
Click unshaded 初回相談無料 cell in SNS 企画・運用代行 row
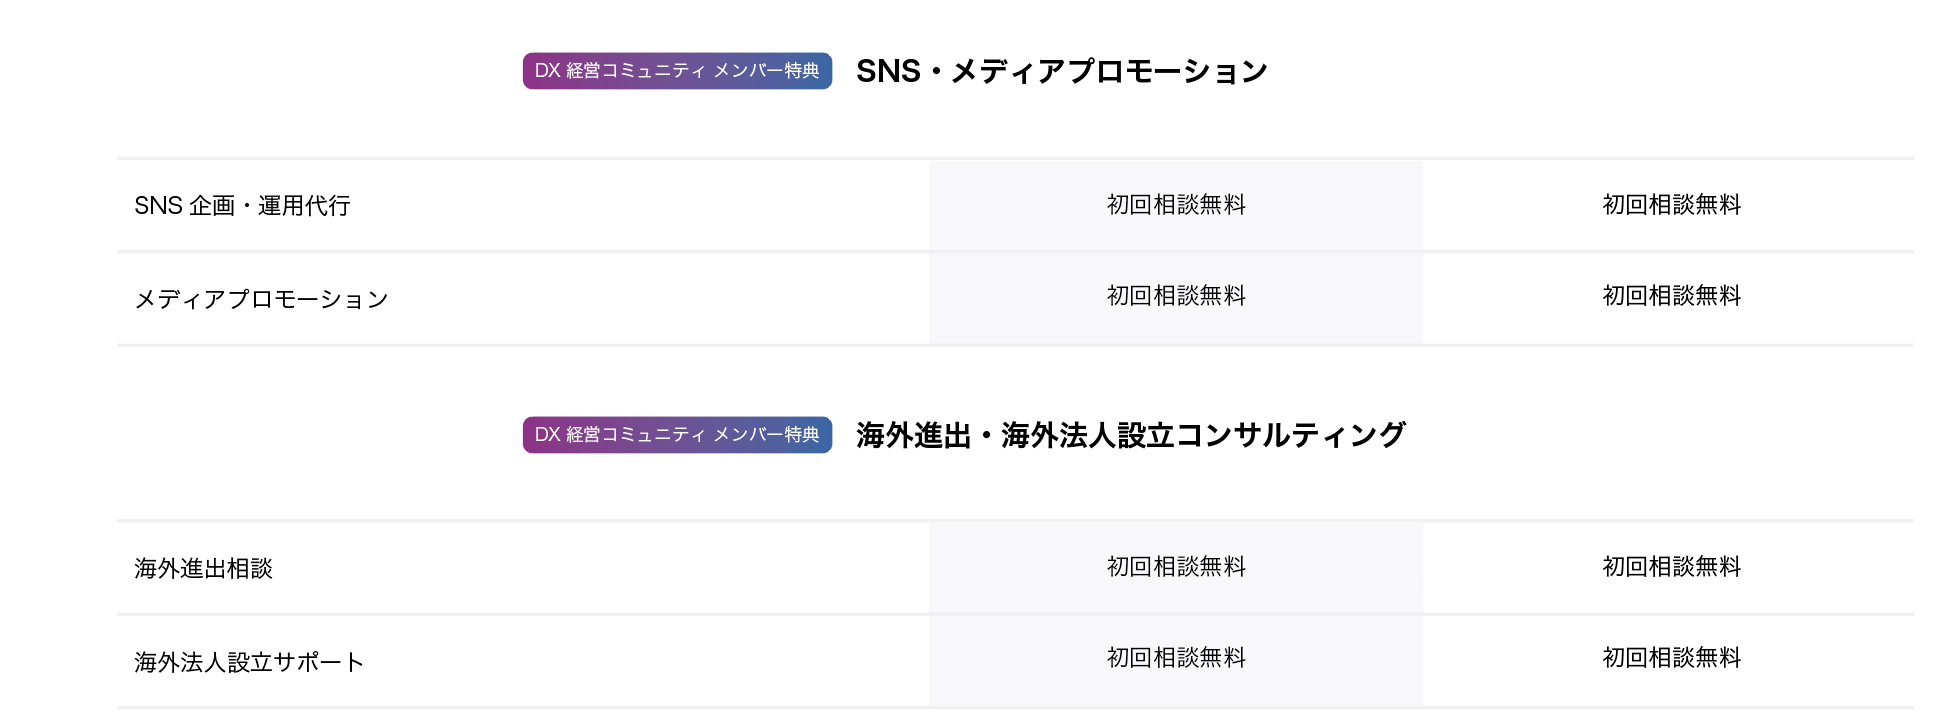(x=1671, y=205)
